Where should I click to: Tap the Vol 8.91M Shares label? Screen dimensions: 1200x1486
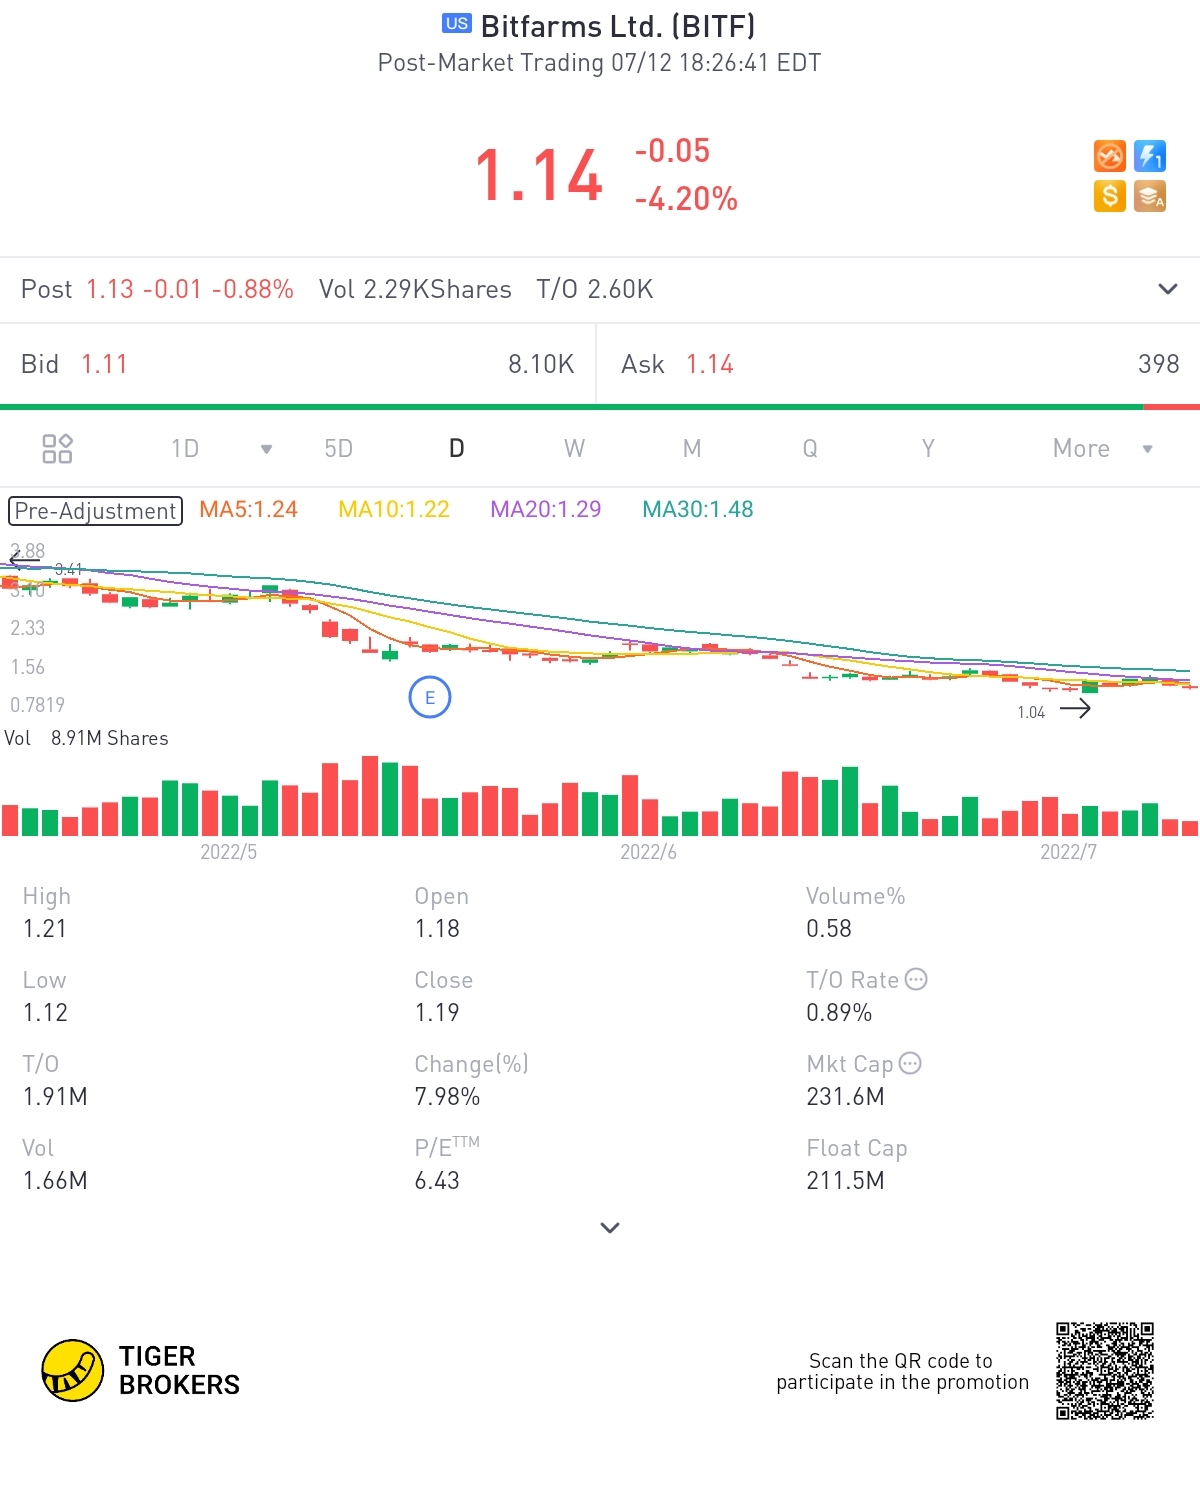click(86, 738)
